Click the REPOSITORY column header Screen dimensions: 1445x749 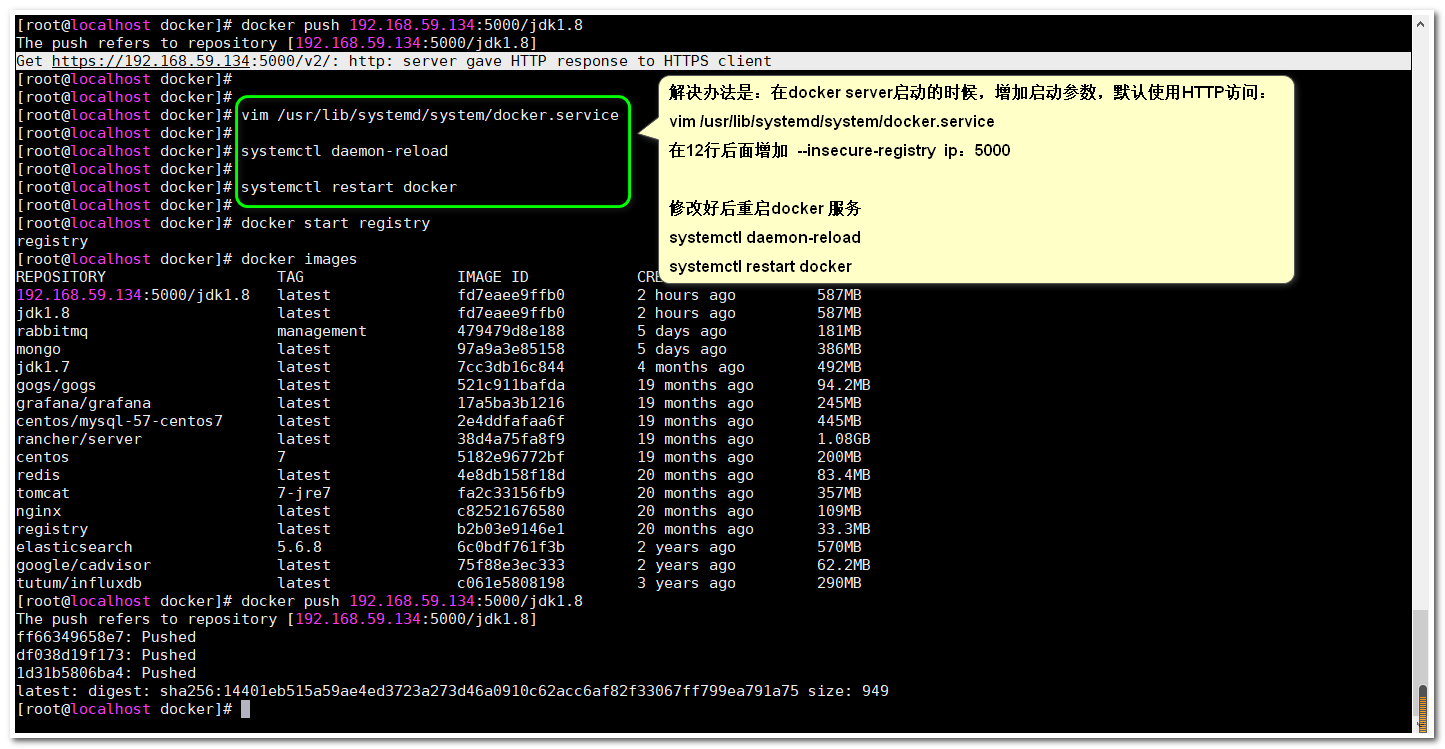pos(61,277)
